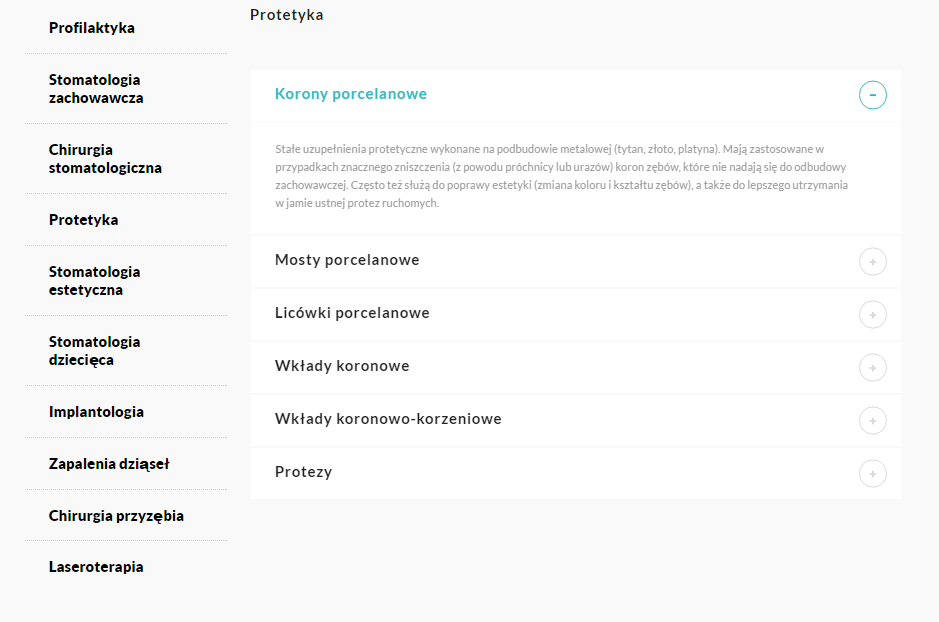Viewport: 939px width, 622px height.
Task: Click plus icon for Wkłady koronowo-korzeniowe
Action: tap(872, 421)
